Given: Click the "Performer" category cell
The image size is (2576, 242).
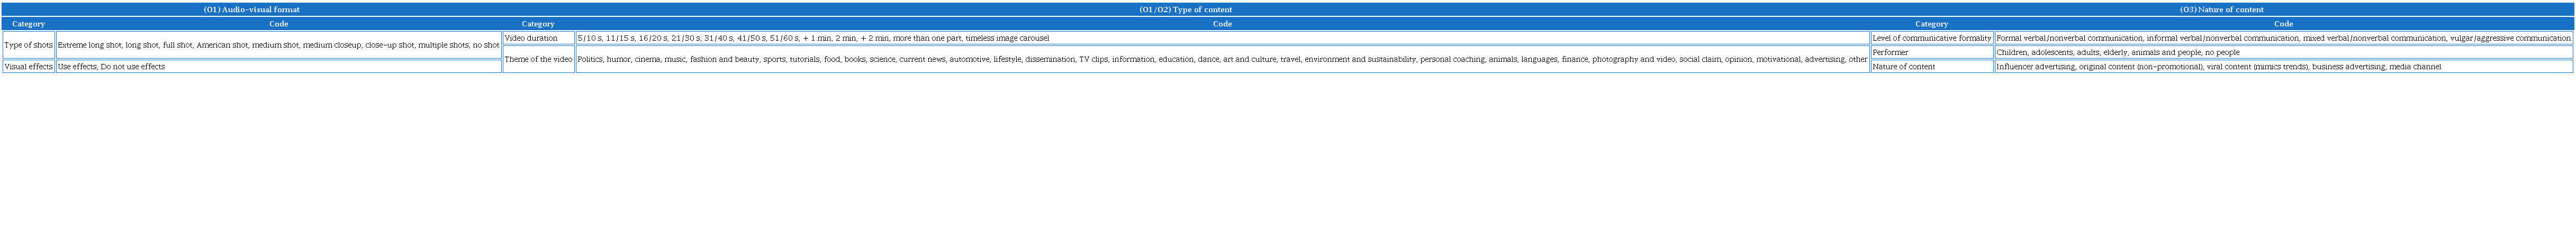Looking at the screenshot, I should pos(1931,52).
